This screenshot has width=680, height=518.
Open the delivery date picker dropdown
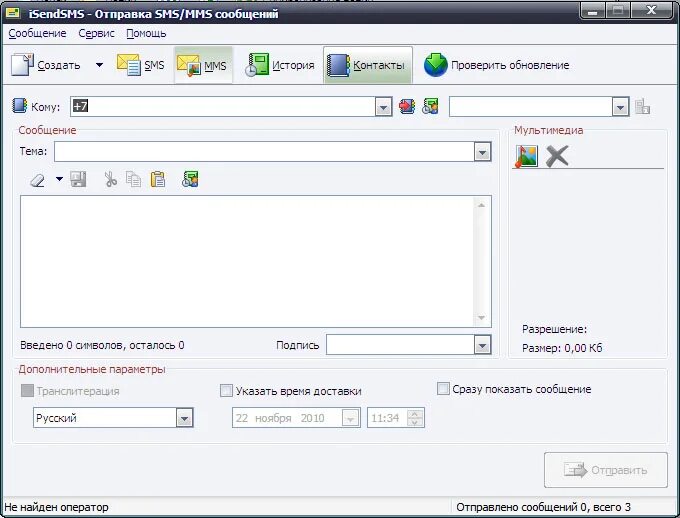(x=350, y=418)
